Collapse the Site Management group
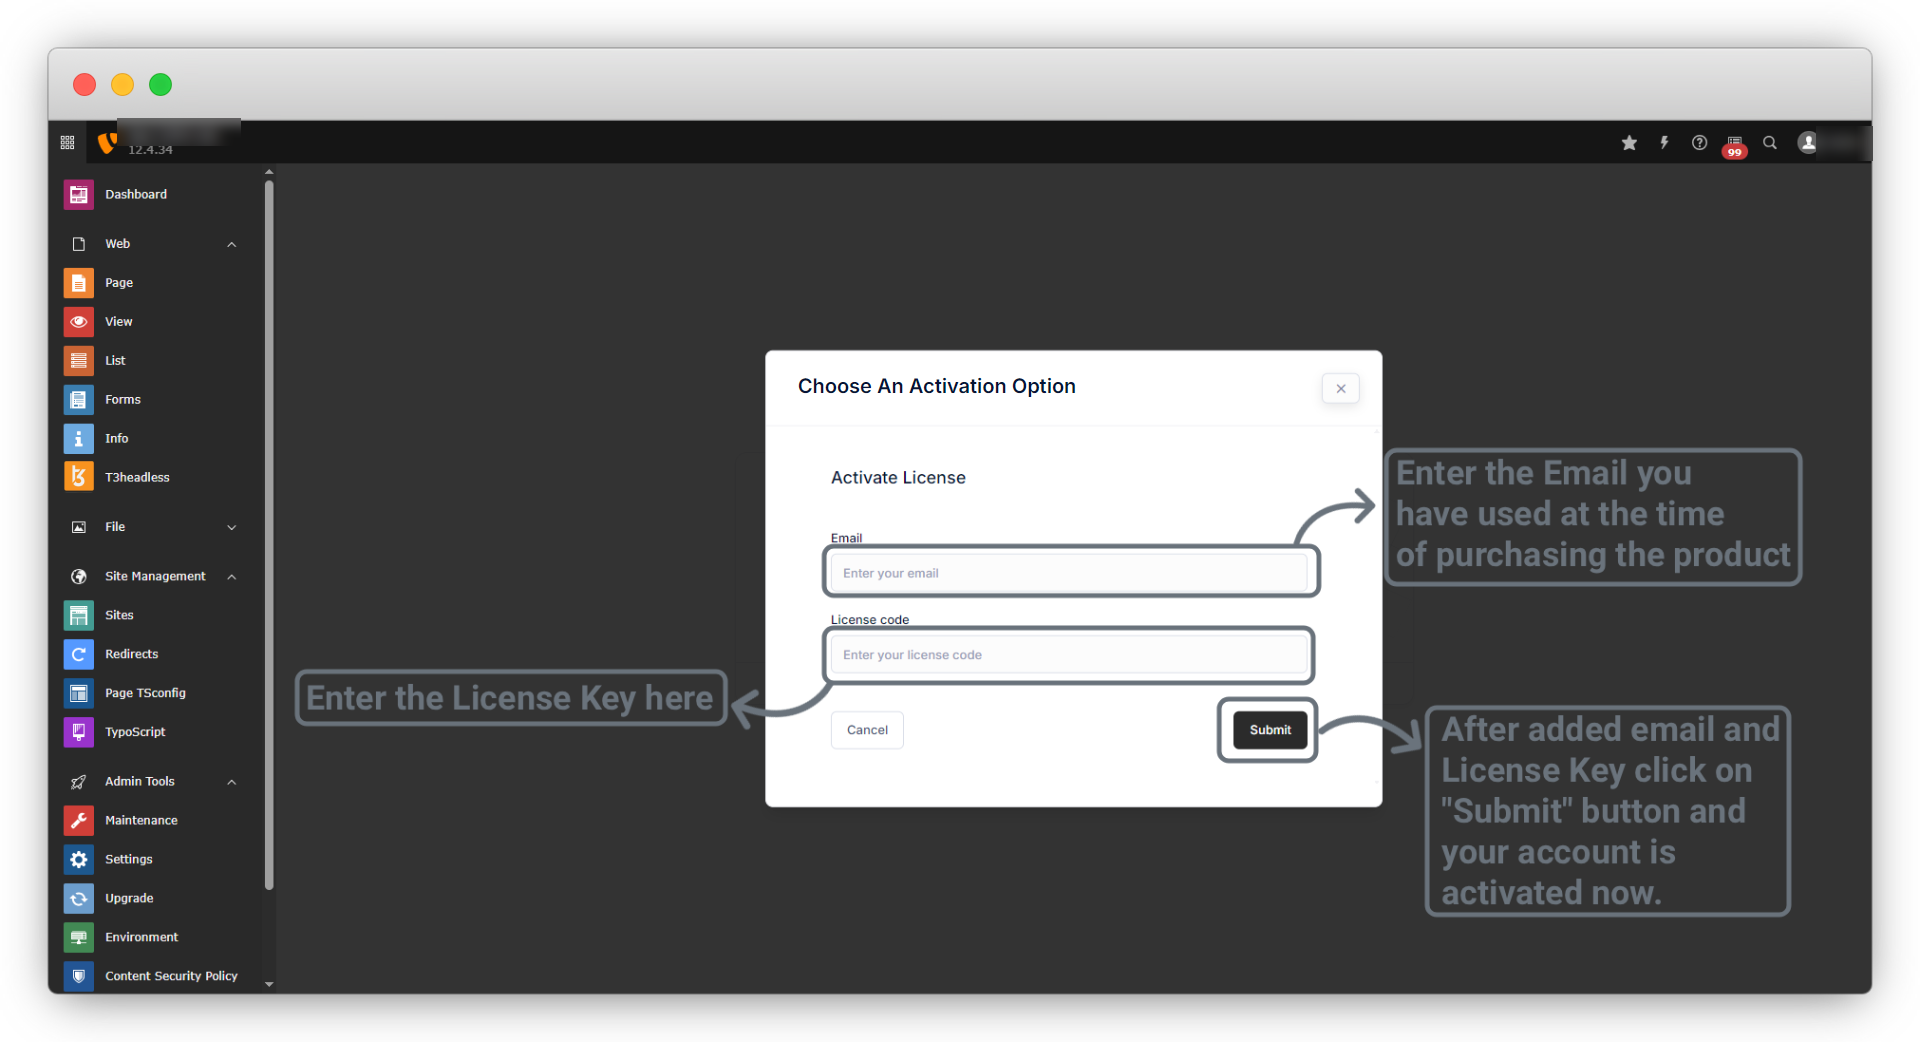Image resolution: width=1920 pixels, height=1042 pixels. tap(231, 577)
